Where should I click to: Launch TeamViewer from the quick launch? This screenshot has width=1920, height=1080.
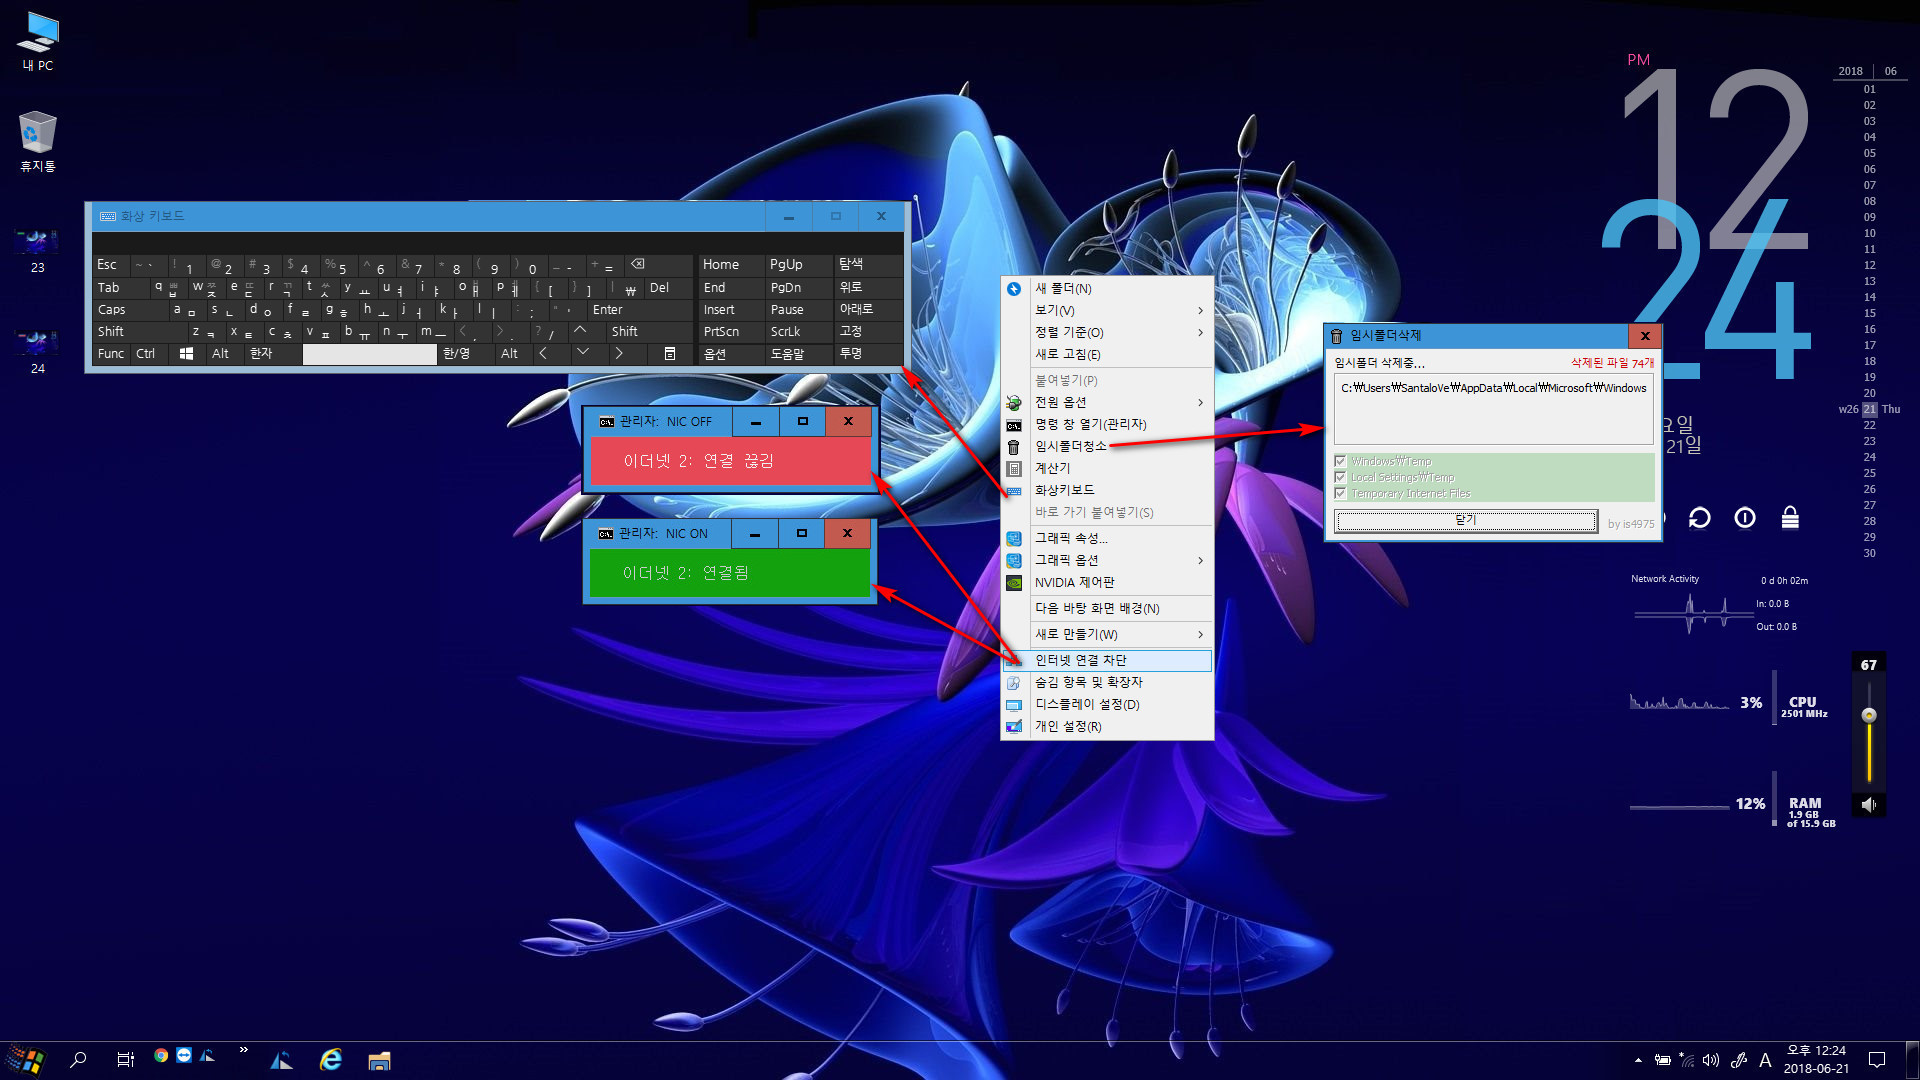tap(184, 1055)
